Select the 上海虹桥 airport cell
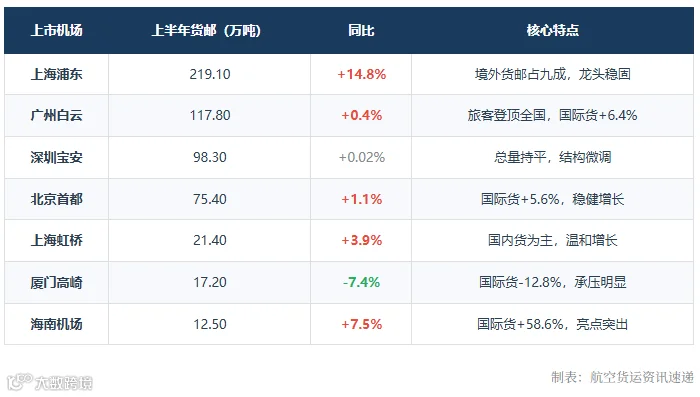 [57, 240]
